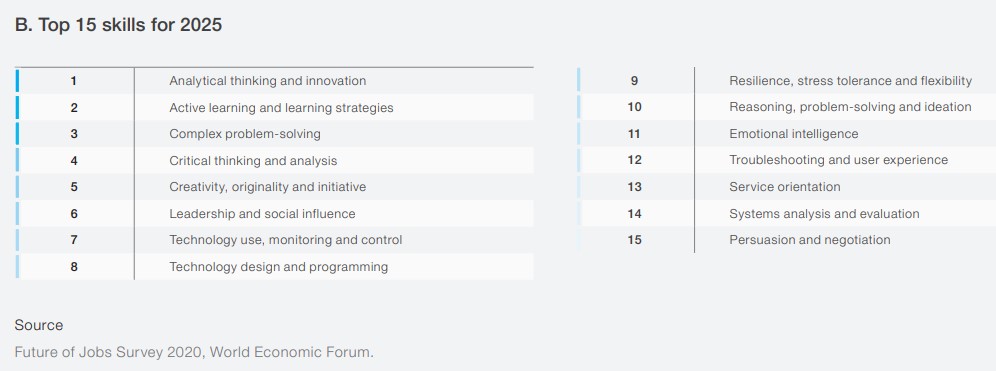Click 'Creativity, originality and initiative' text
The width and height of the screenshot is (996, 371).
tap(267, 187)
